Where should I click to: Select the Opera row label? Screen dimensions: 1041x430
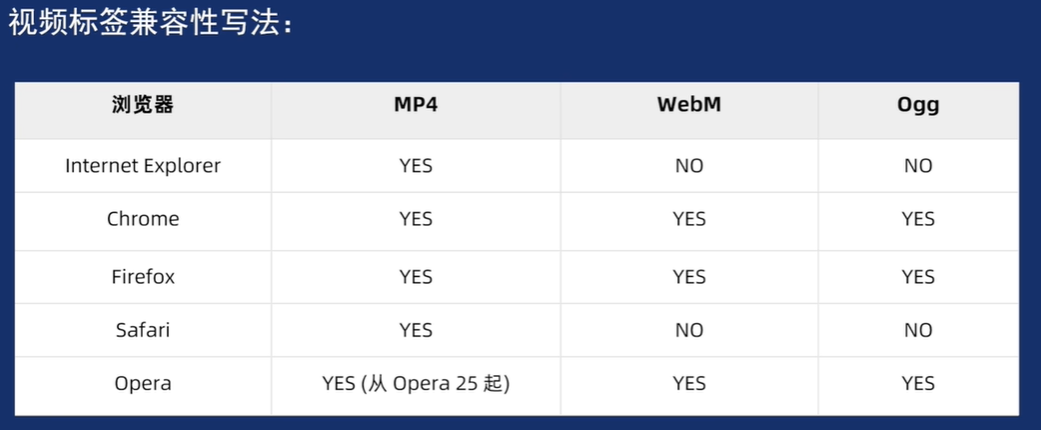[143, 383]
